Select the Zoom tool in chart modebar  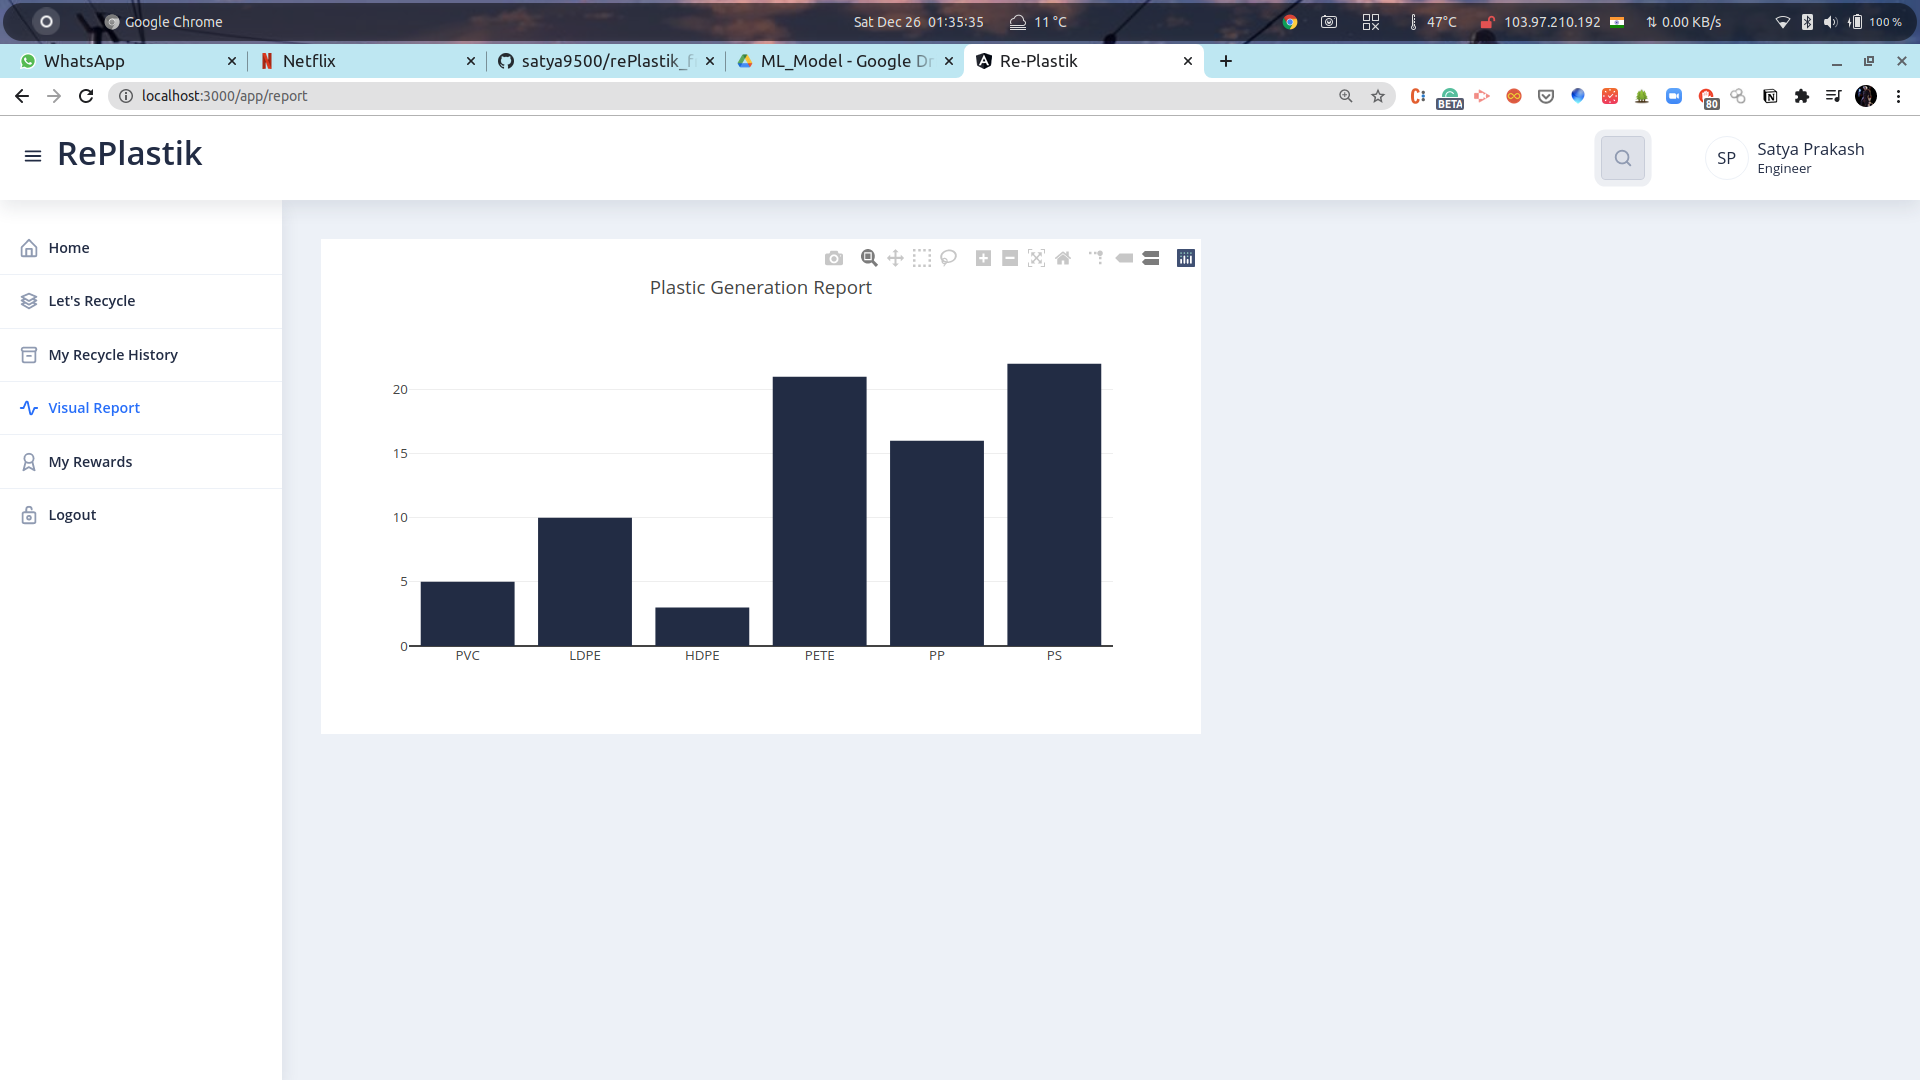[x=869, y=258]
